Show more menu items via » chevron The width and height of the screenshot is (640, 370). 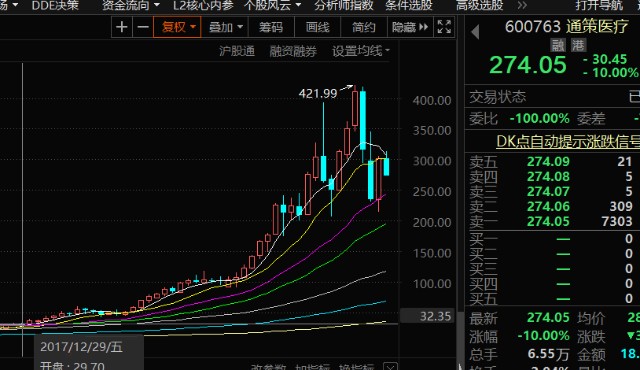tap(522, 5)
